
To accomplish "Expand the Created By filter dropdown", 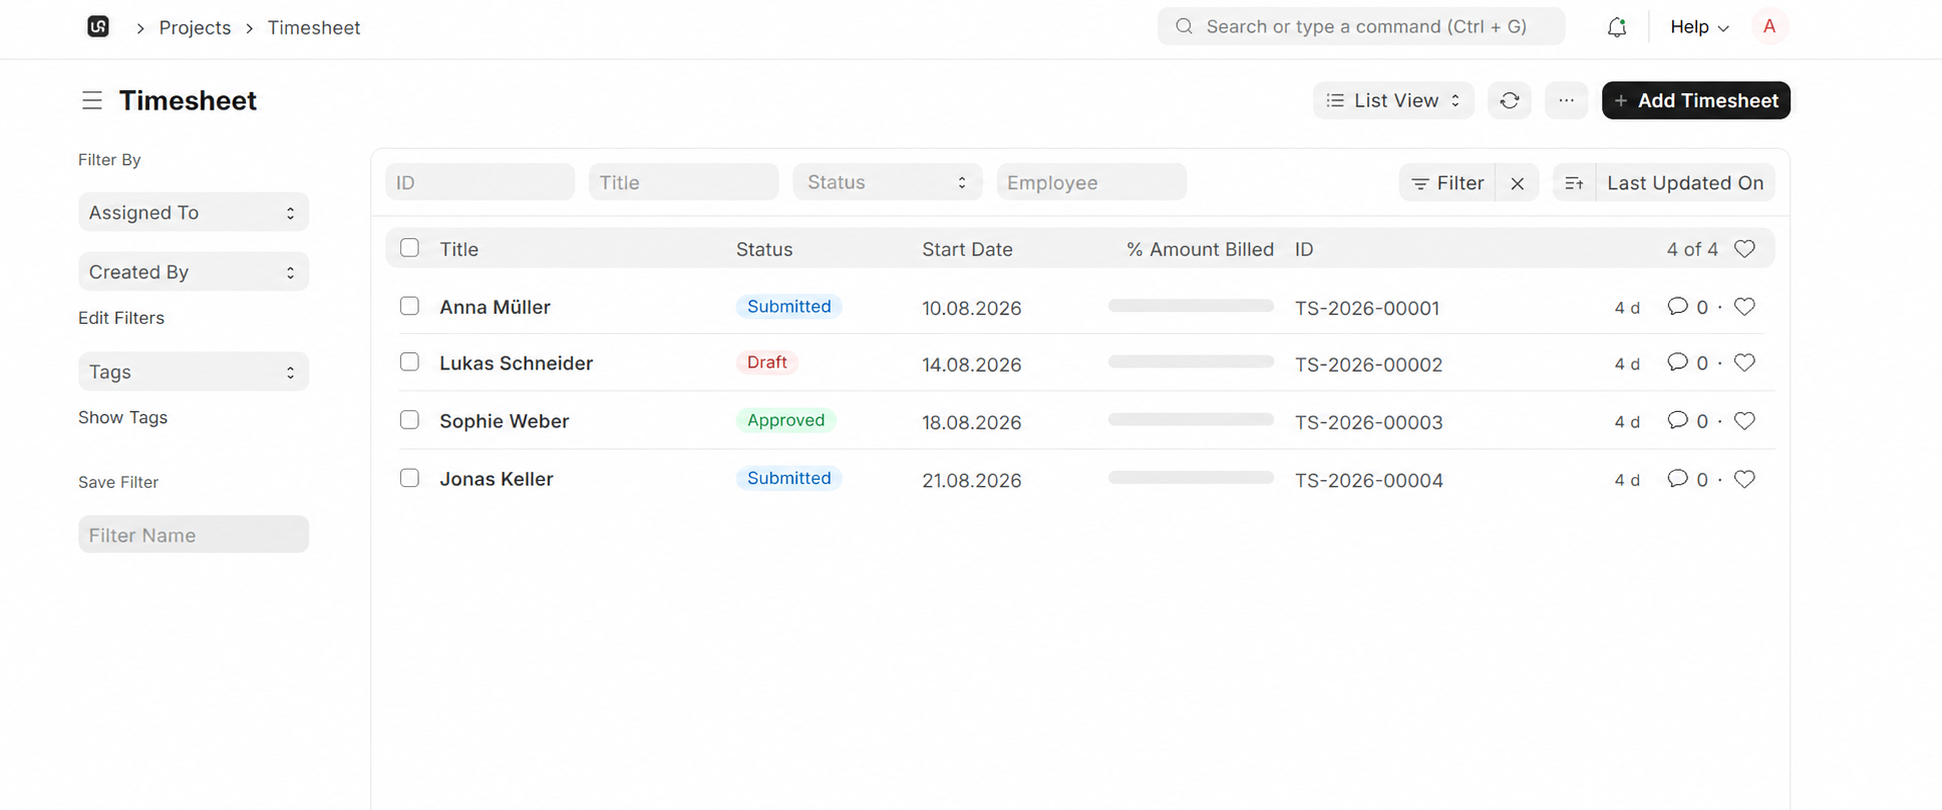I will click(x=193, y=272).
